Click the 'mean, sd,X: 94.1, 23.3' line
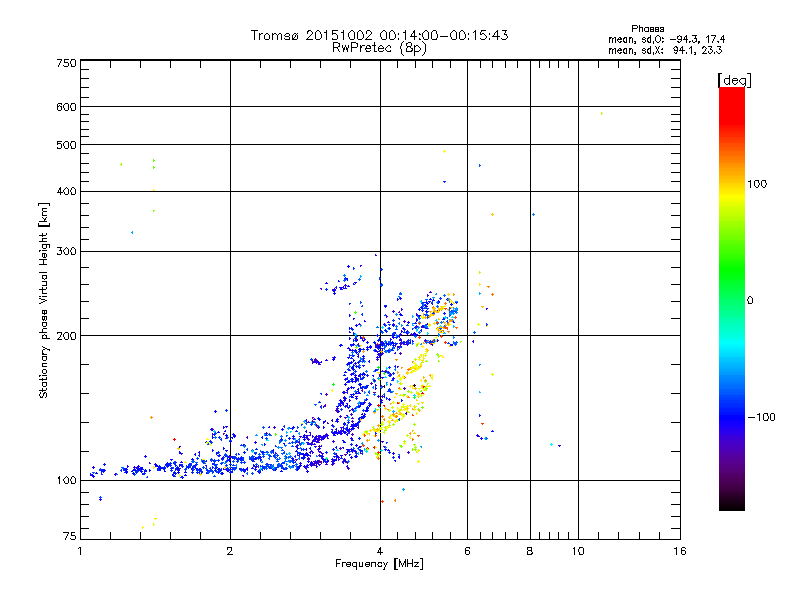Screen dimensions: 800x600 point(665,50)
